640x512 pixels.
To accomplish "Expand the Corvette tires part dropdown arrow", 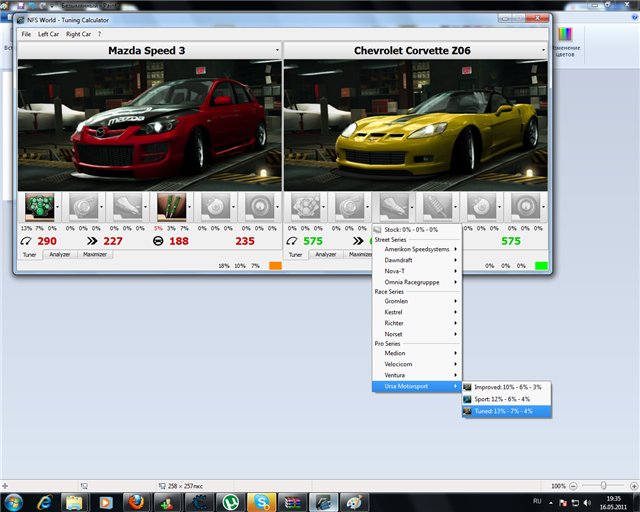I will [544, 207].
